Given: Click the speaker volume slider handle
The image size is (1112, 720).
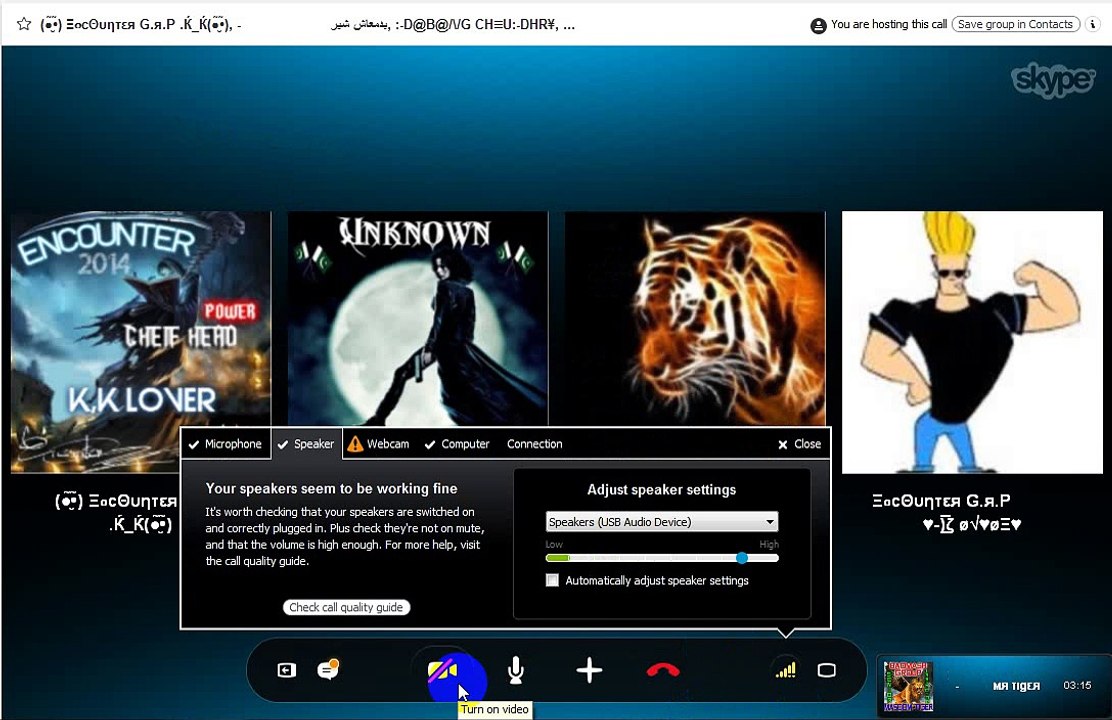Looking at the screenshot, I should pyautogui.click(x=742, y=558).
